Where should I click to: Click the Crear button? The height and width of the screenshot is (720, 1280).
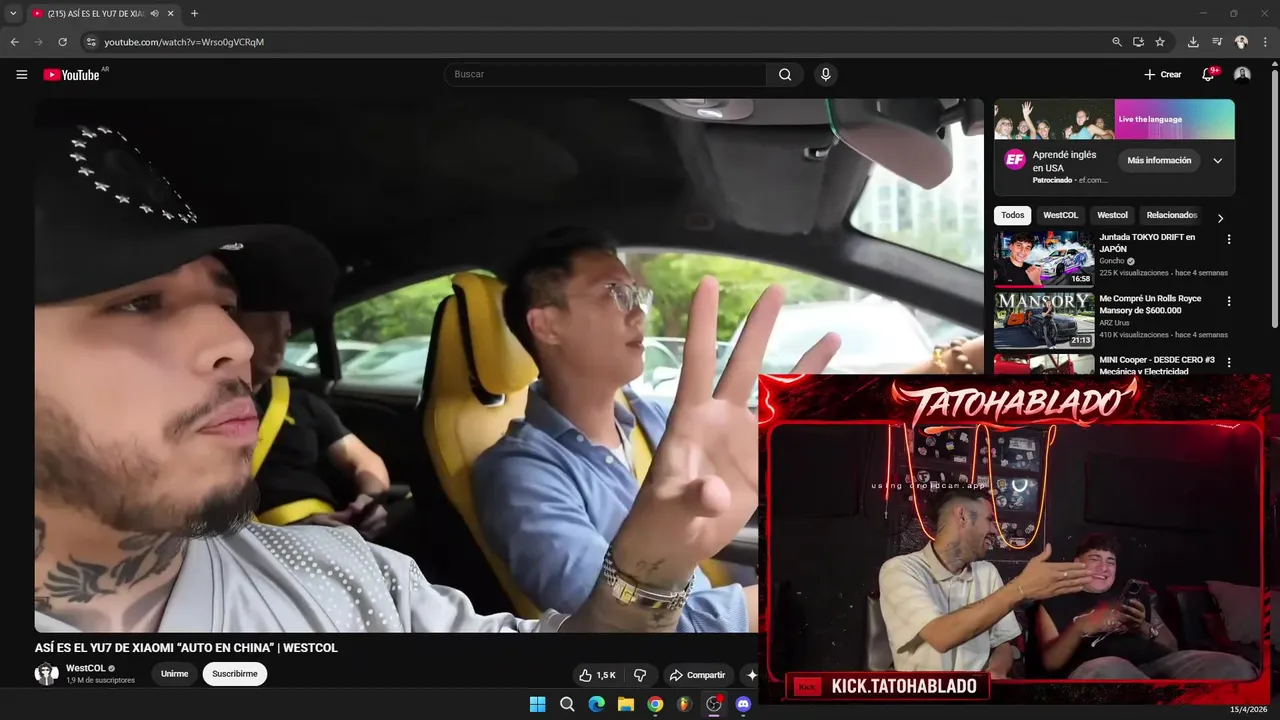coord(1163,74)
